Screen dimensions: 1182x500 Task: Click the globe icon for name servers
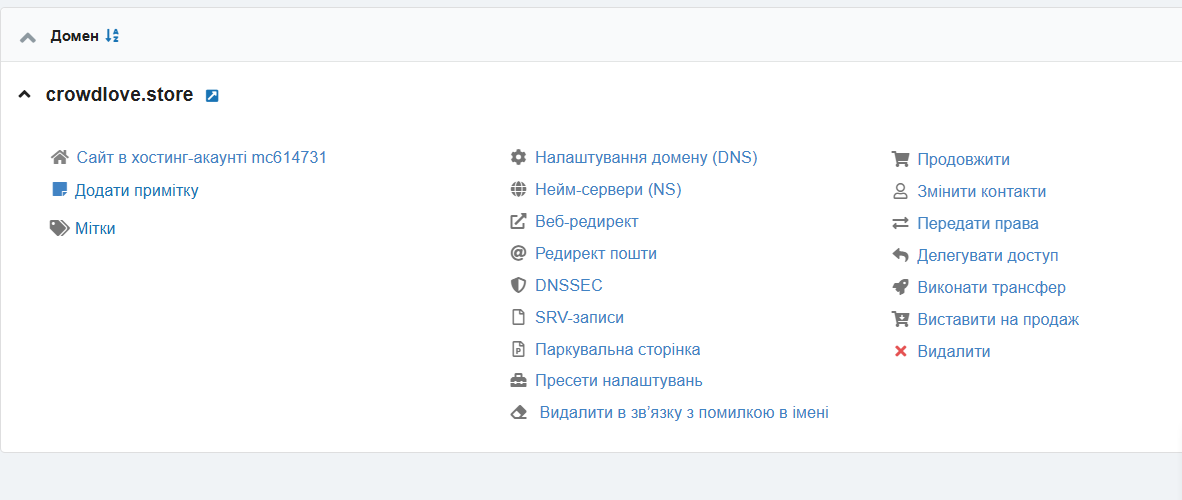[x=518, y=189]
